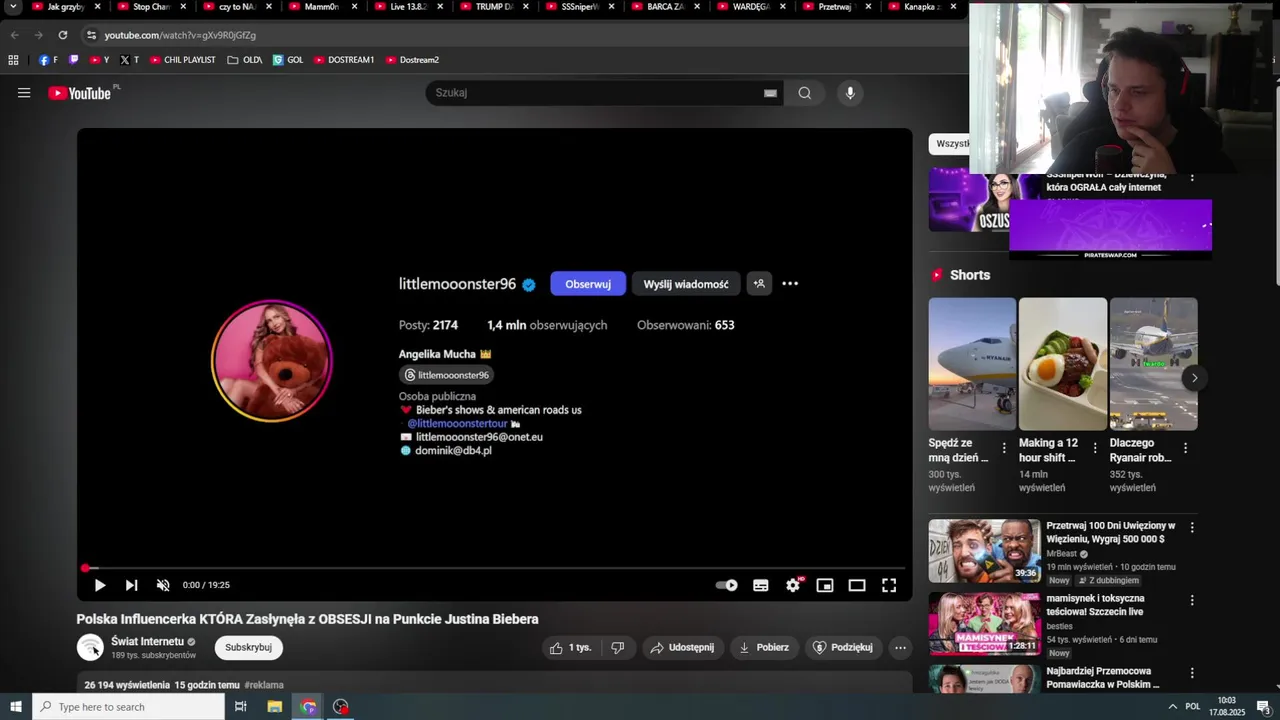Enter fullscreen mode

coord(889,585)
